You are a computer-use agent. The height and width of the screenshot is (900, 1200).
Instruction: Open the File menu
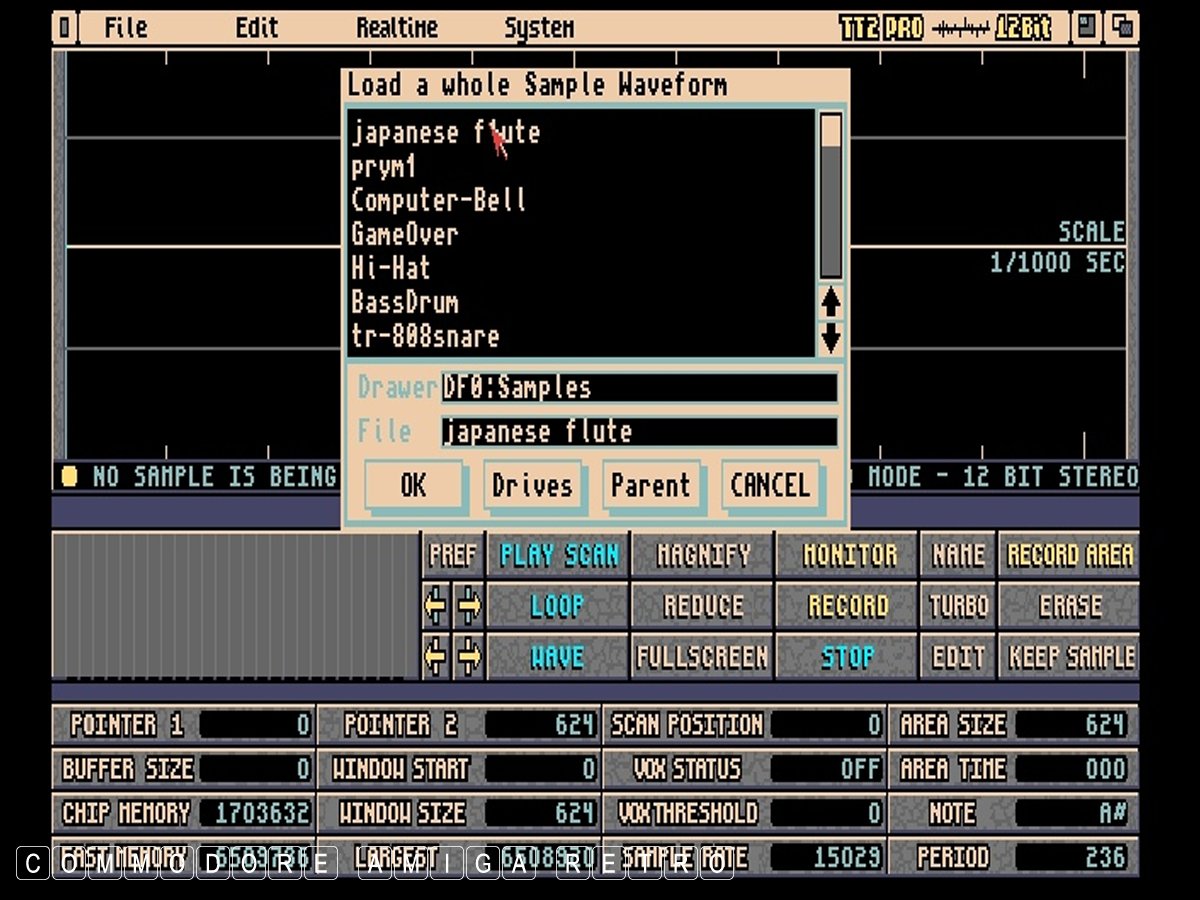(126, 28)
